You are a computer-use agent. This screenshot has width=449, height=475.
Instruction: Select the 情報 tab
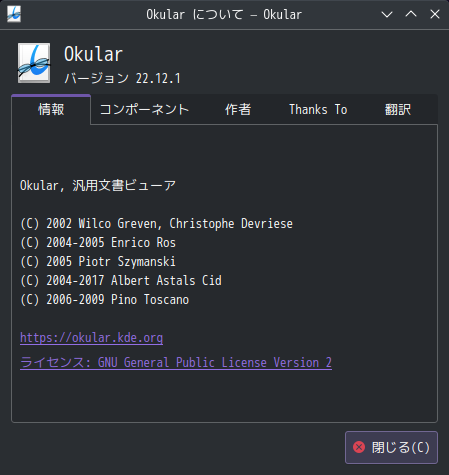point(51,109)
